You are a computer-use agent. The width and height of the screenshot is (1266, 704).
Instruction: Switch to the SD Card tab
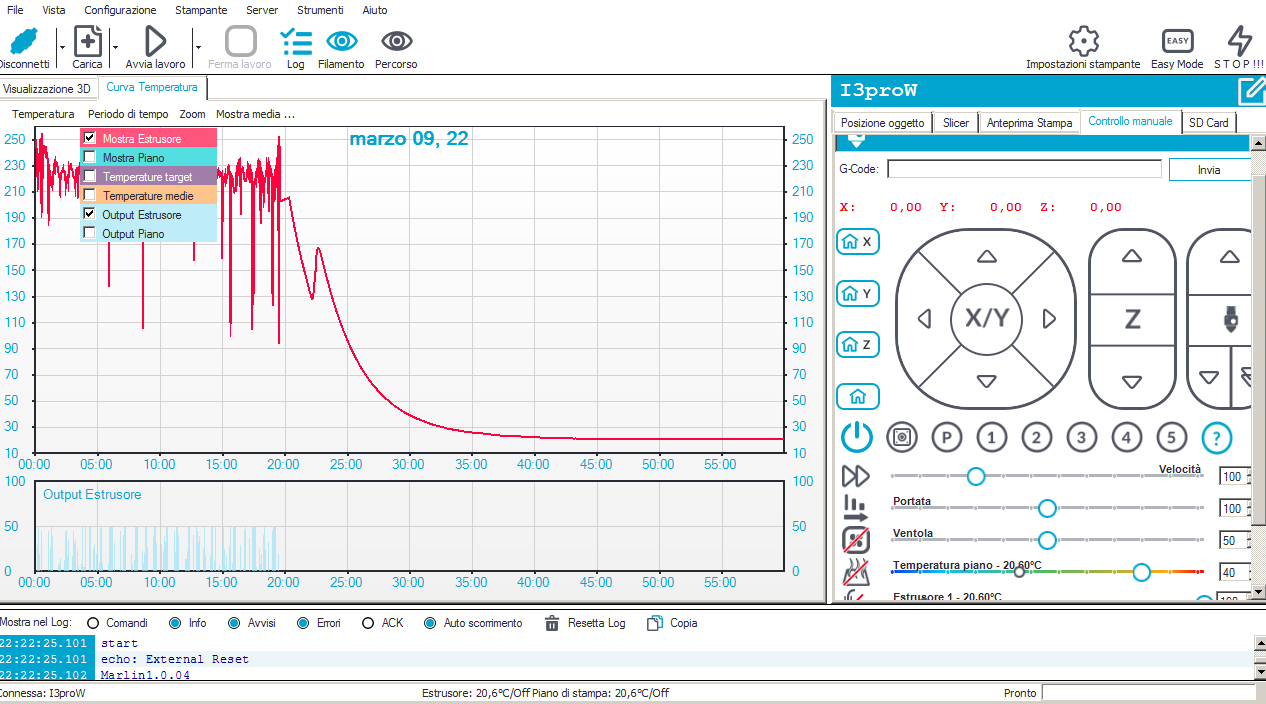coord(1208,122)
